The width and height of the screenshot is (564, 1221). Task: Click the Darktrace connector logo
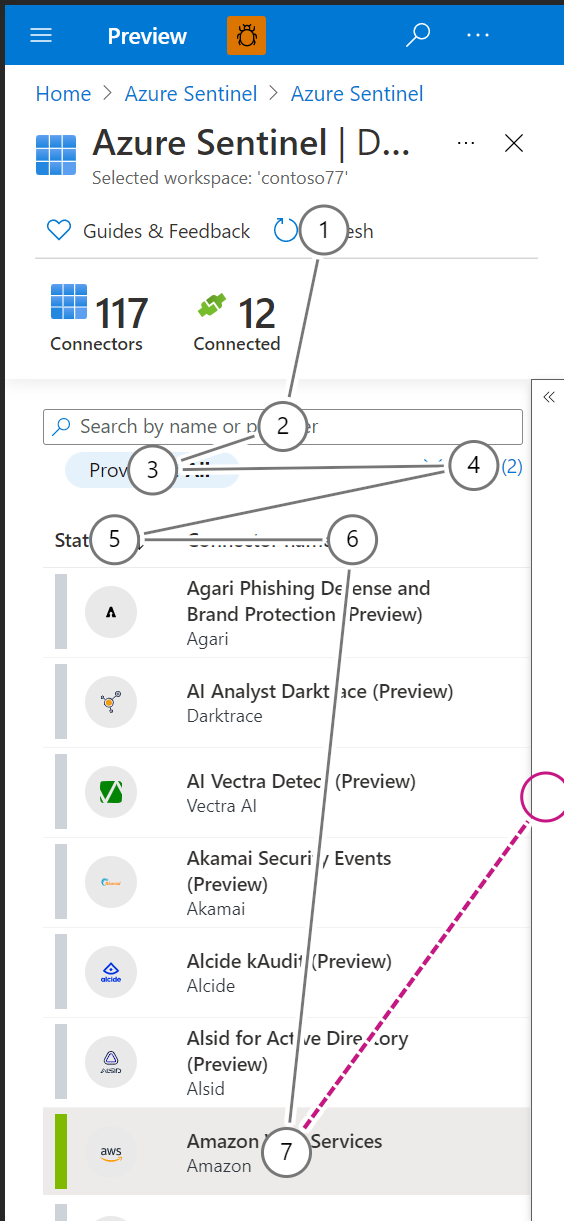click(111, 703)
